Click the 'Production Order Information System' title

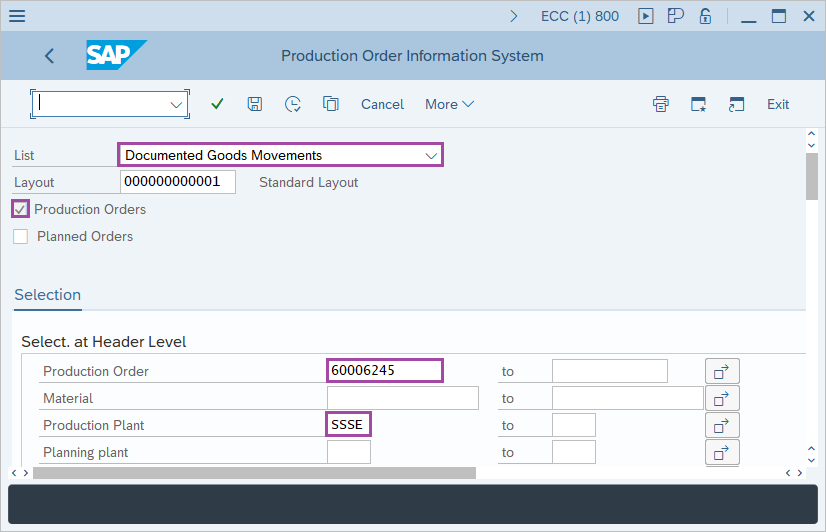click(412, 56)
